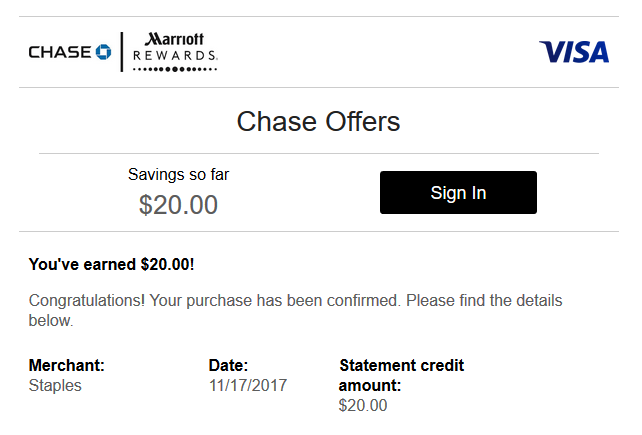Click the Date: label
Screen dimensions: 642x435
click(228, 365)
